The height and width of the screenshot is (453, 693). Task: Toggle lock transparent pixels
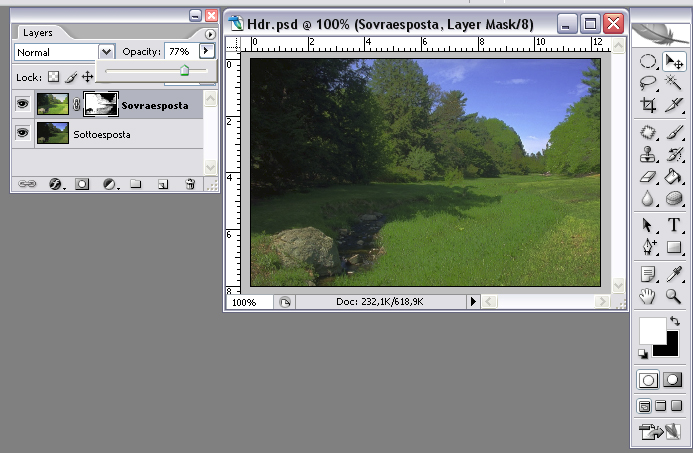coord(54,76)
